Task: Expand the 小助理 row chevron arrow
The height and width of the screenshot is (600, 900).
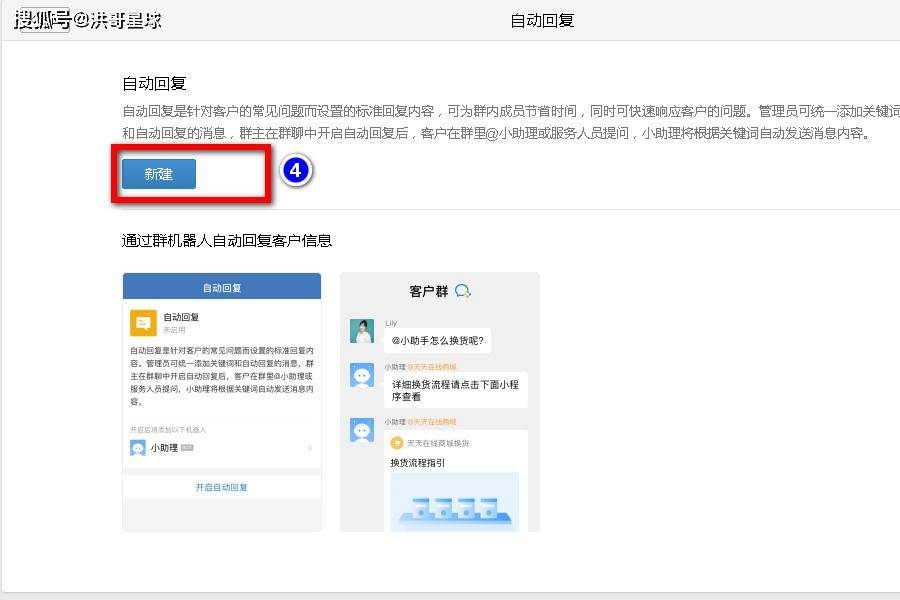Action: 310,448
